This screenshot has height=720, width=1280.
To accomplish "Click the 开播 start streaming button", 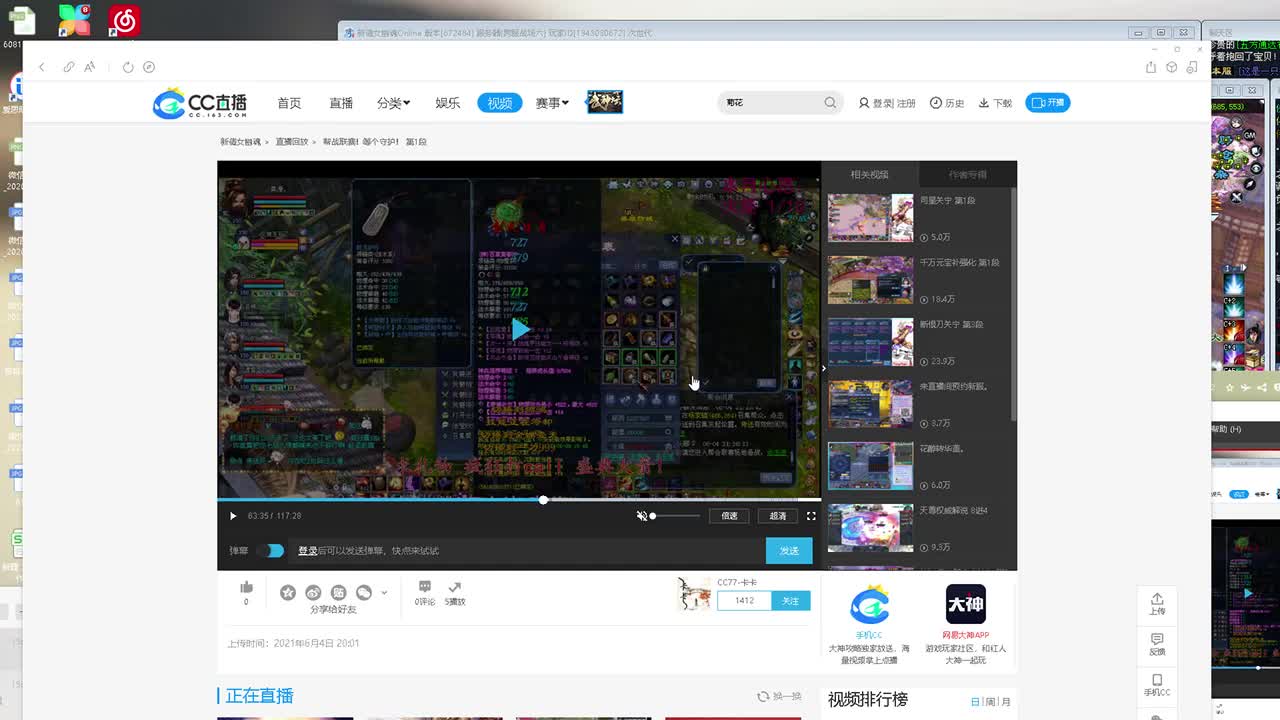I will [x=1047, y=103].
